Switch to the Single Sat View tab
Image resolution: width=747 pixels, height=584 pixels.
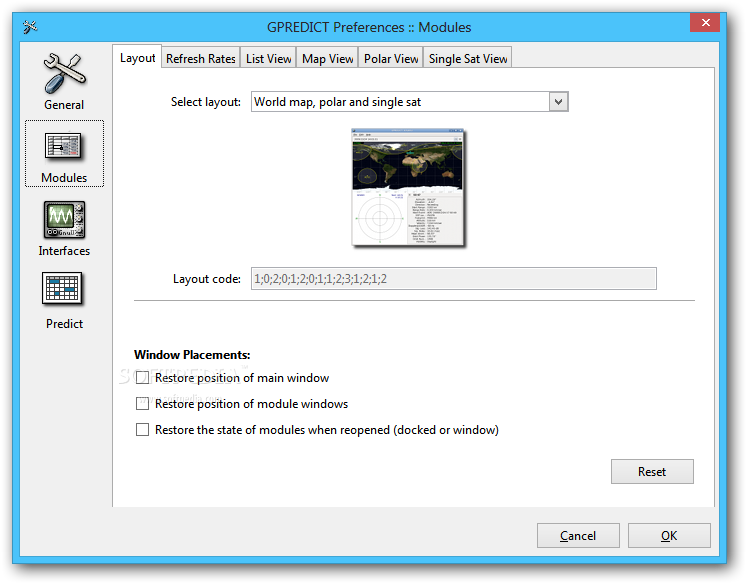click(x=468, y=59)
